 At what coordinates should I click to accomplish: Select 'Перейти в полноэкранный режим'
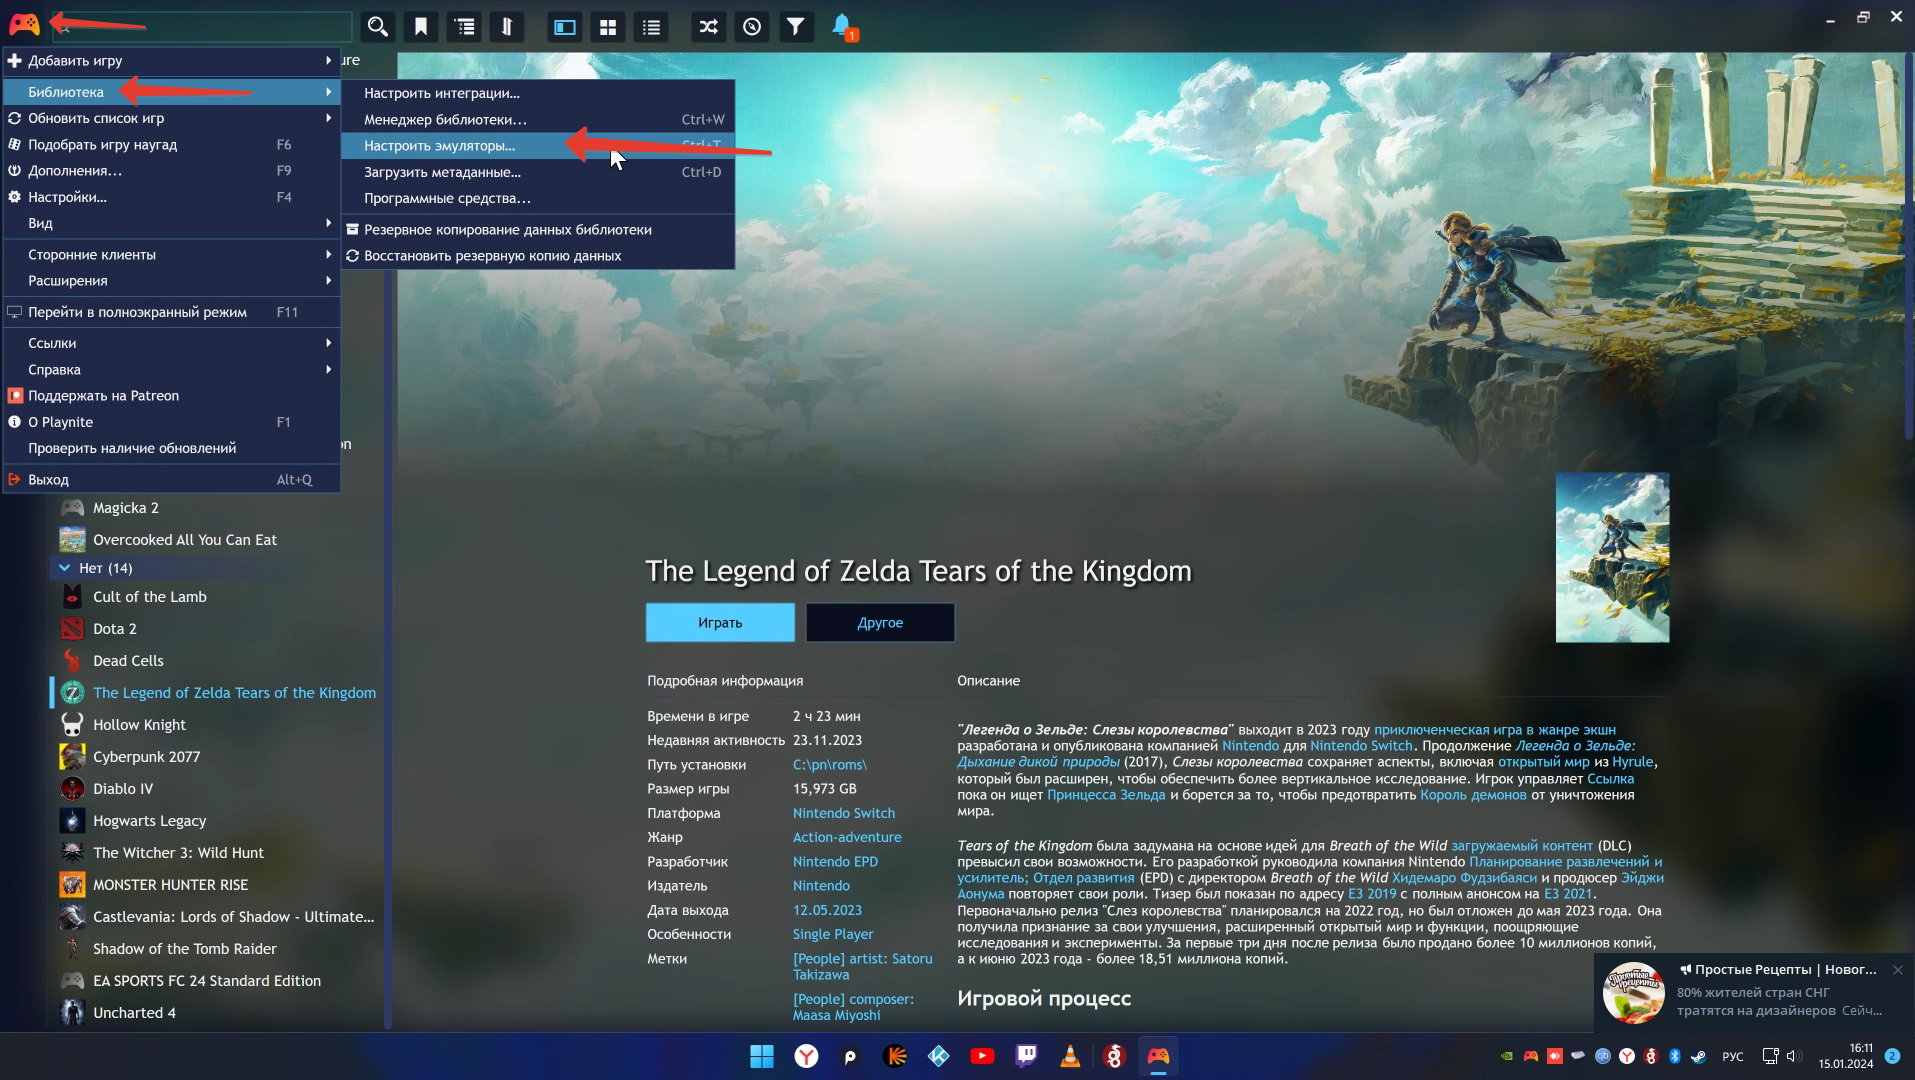click(172, 312)
